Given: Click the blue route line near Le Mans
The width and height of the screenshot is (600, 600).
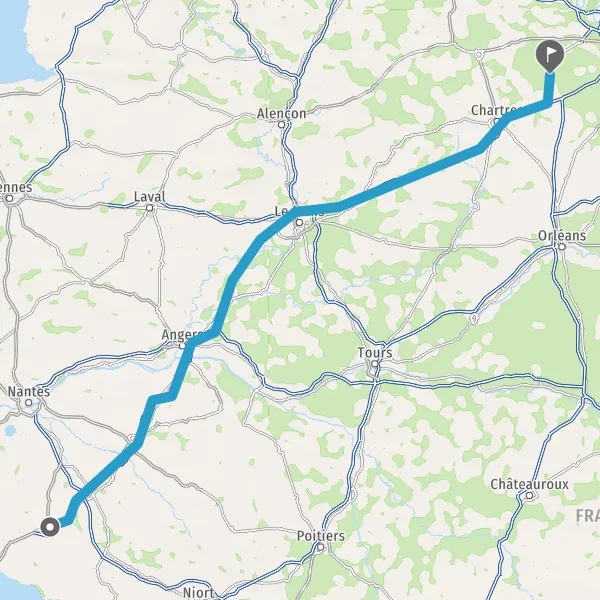Looking at the screenshot, I should [279, 225].
